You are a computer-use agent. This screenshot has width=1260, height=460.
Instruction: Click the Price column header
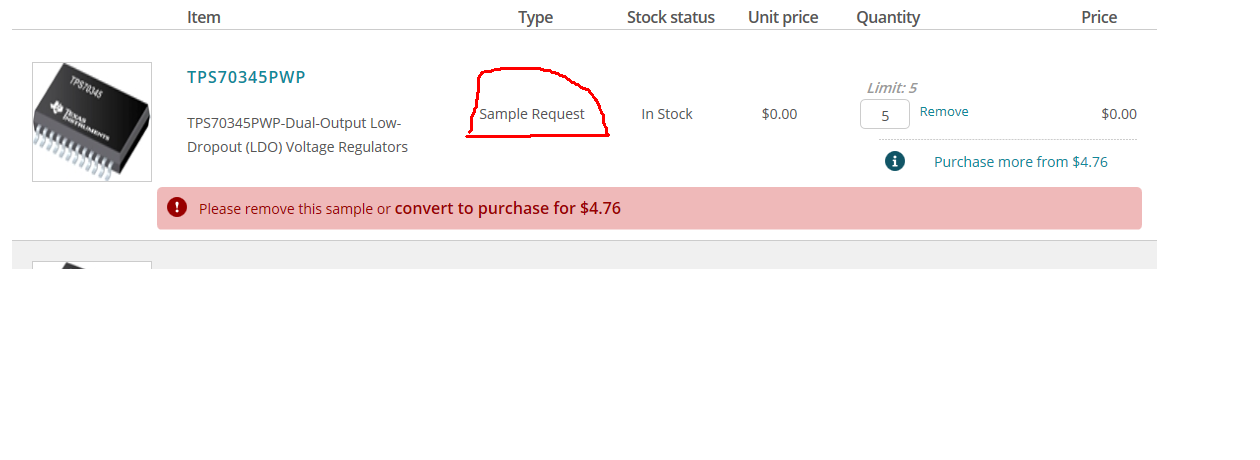[x=1099, y=17]
